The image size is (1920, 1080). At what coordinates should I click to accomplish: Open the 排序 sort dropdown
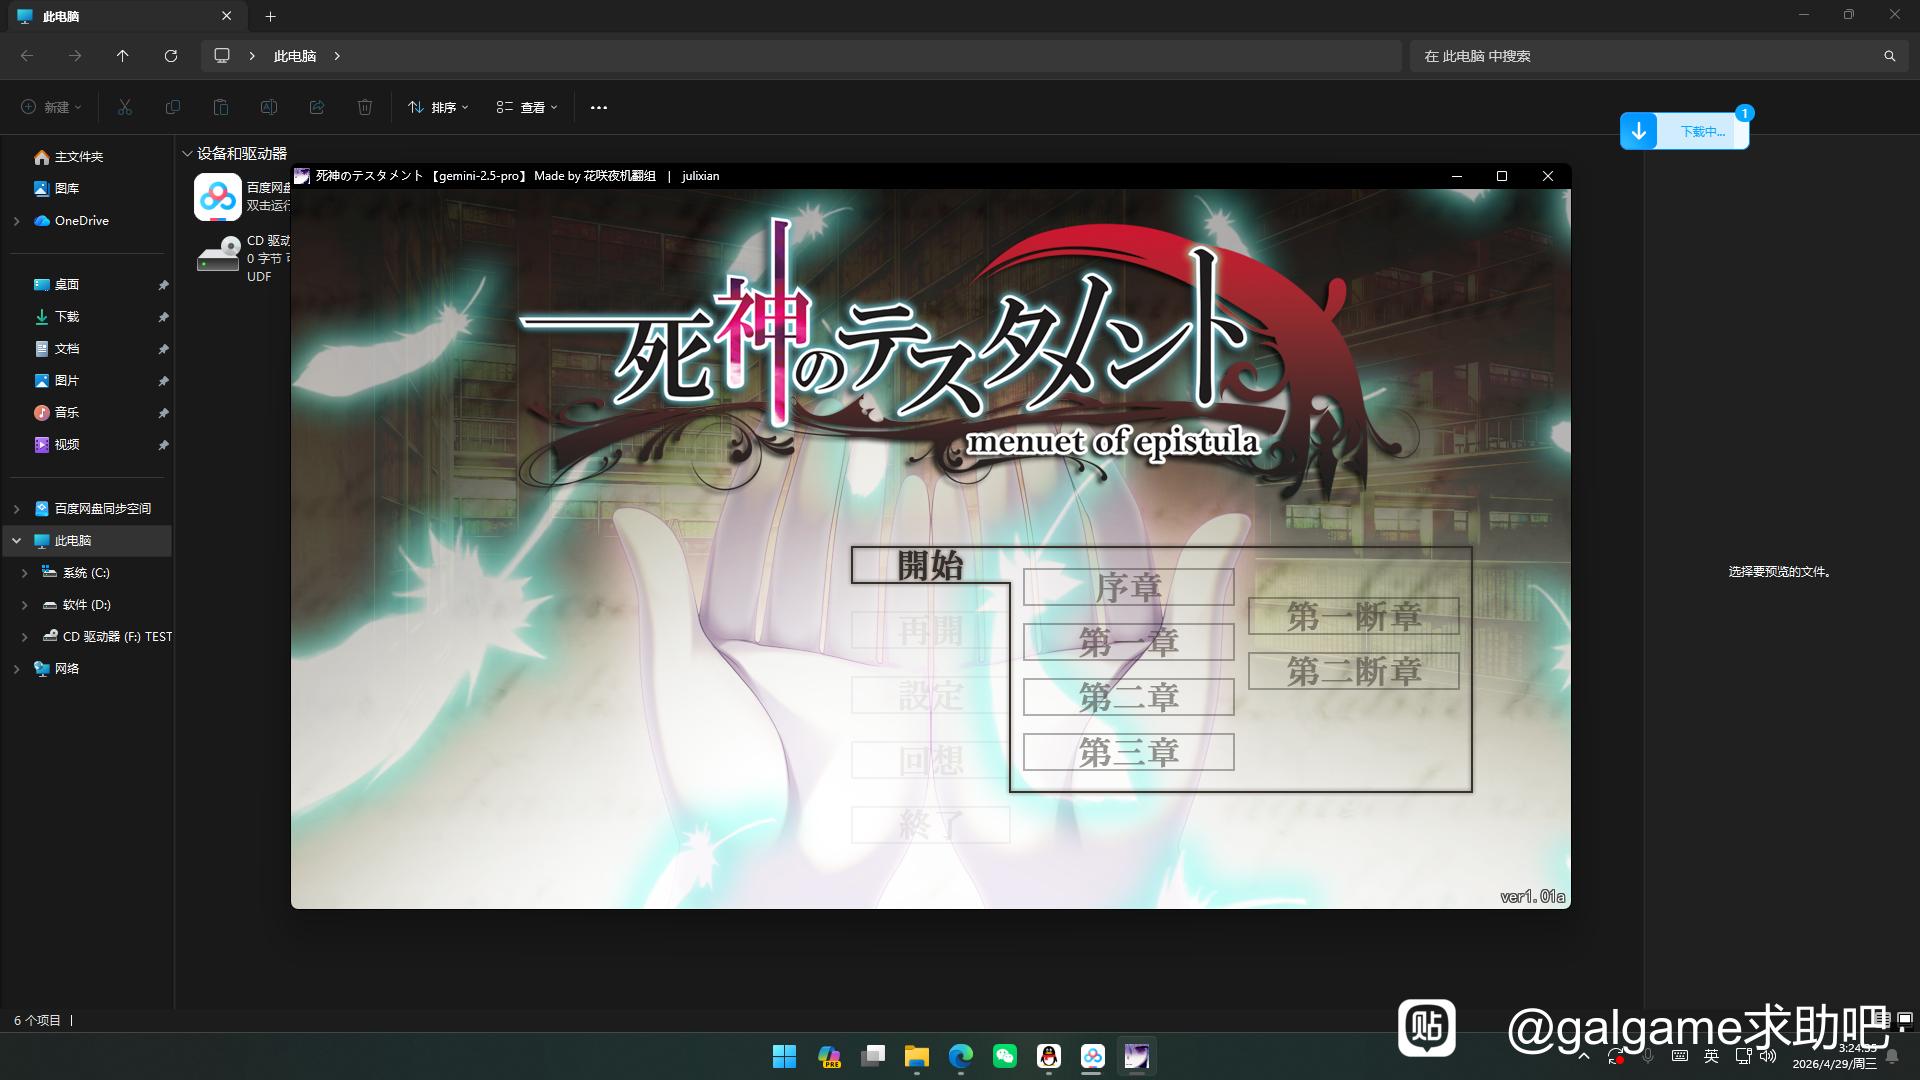click(x=438, y=107)
